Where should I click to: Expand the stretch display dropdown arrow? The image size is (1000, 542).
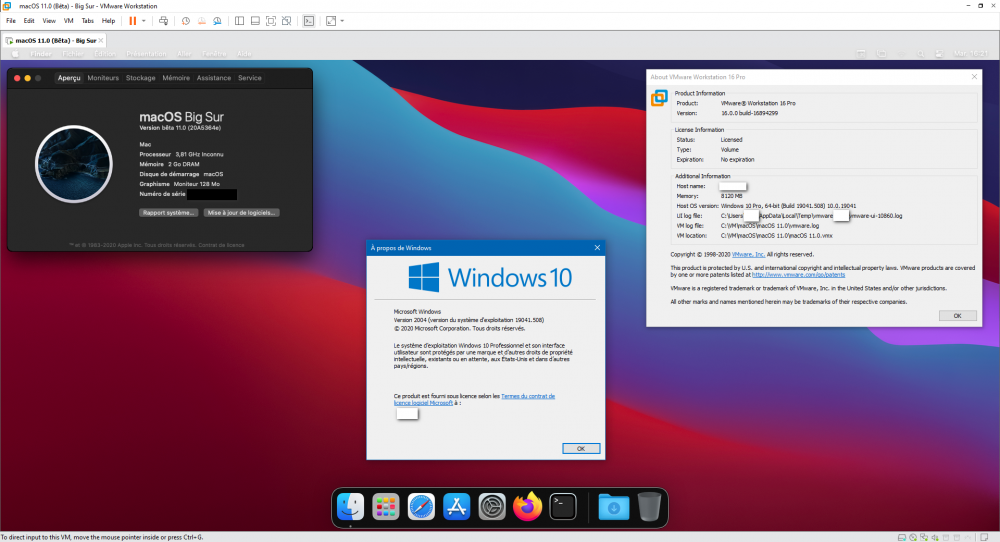click(342, 21)
